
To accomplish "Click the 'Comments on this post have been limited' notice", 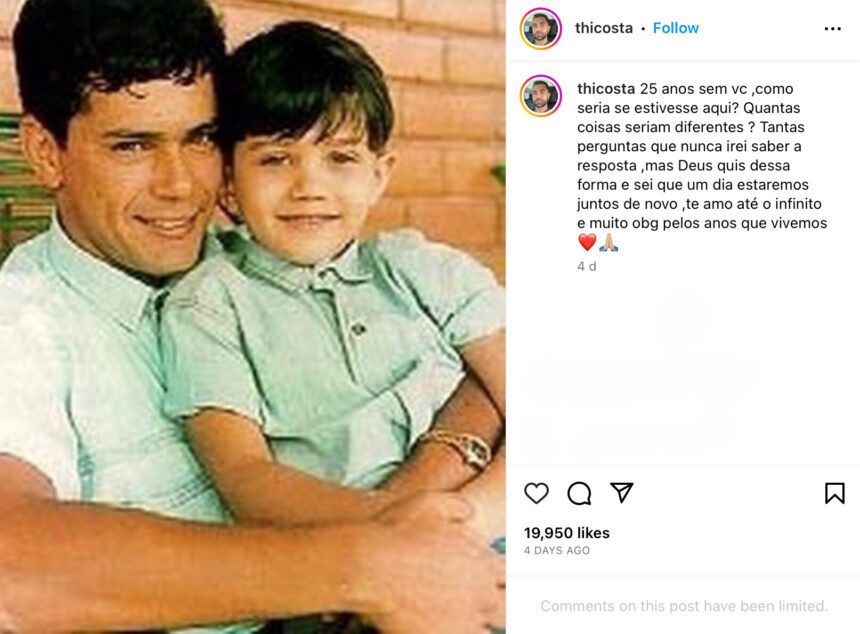I will point(684,606).
